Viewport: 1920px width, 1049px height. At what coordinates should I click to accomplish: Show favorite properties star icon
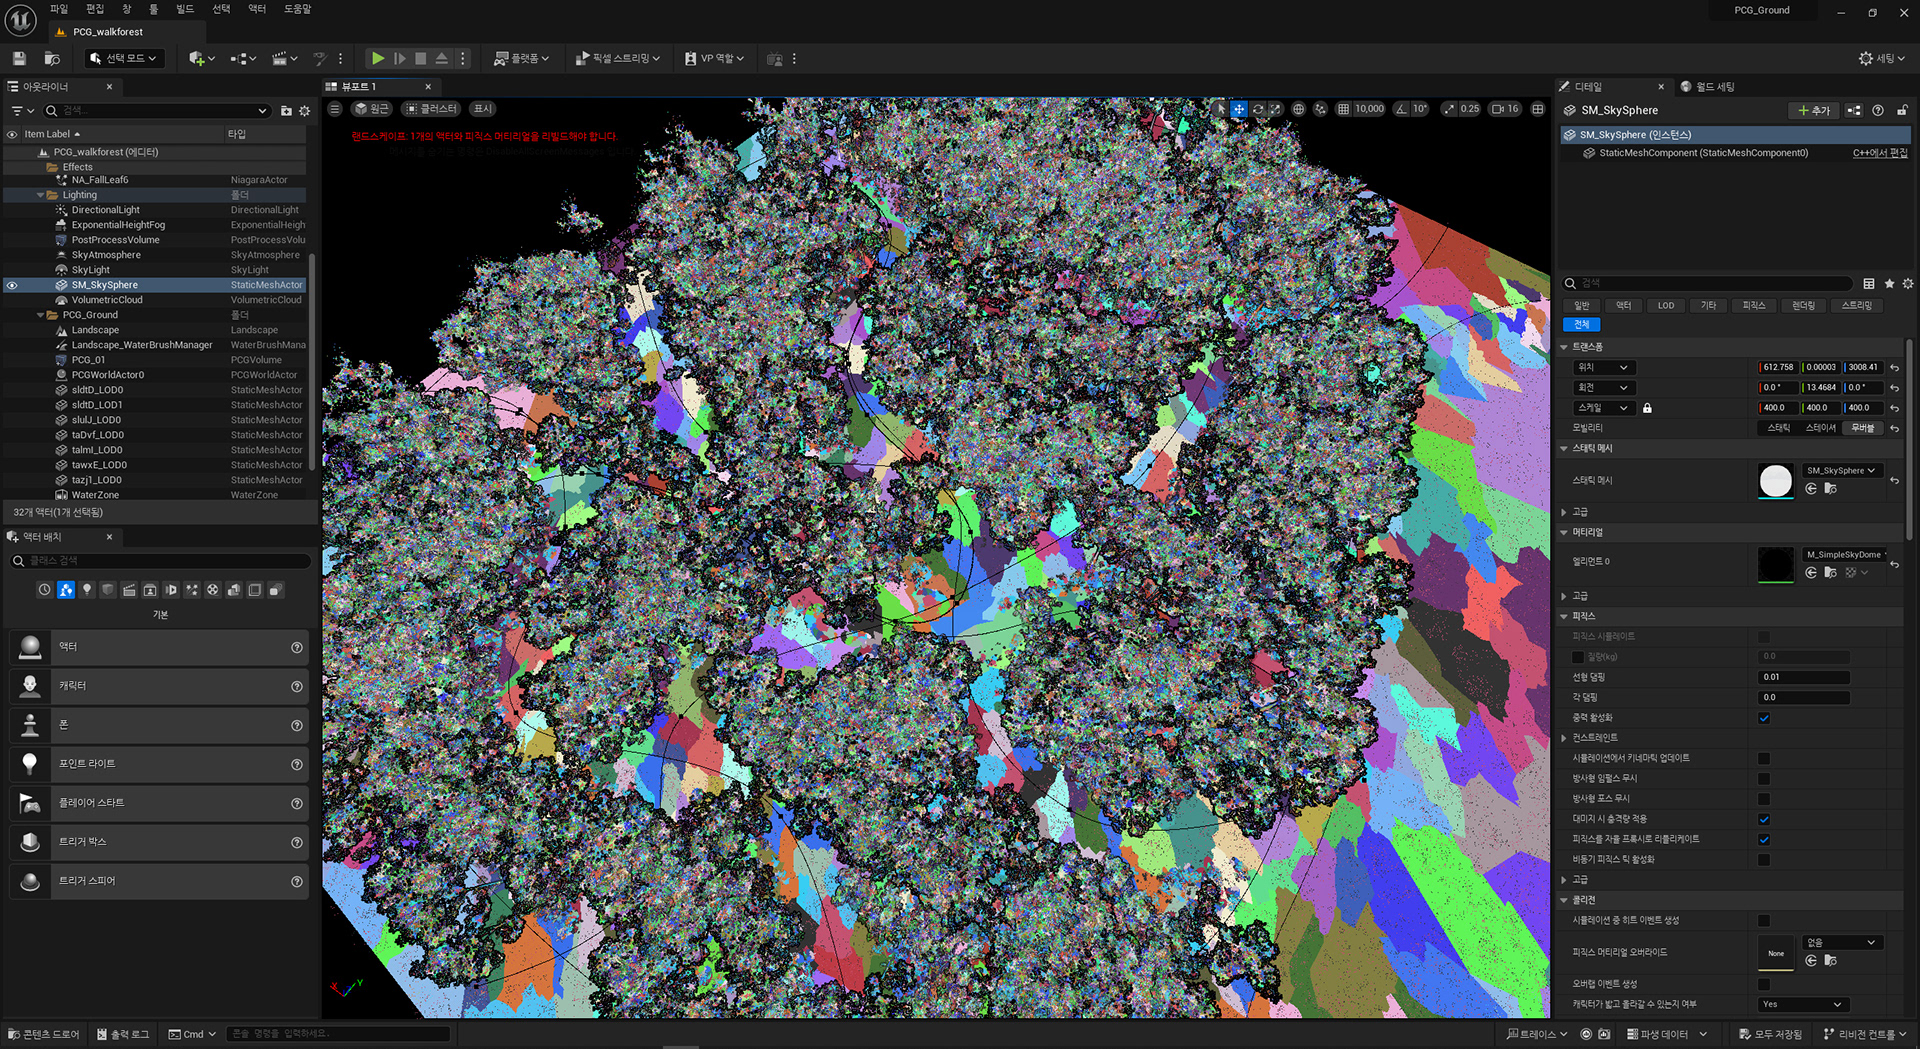click(1889, 284)
